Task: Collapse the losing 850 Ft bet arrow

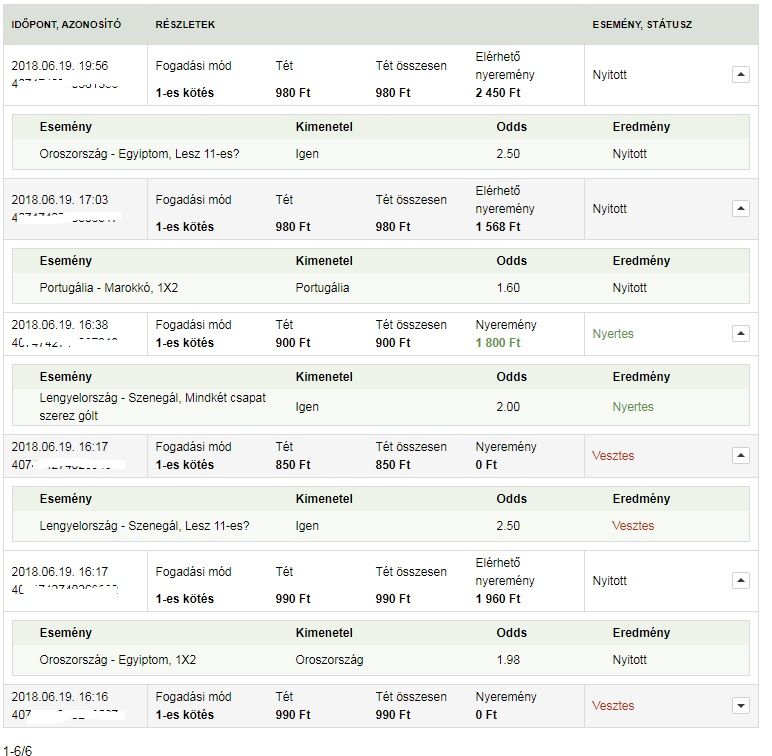Action: coord(740,455)
